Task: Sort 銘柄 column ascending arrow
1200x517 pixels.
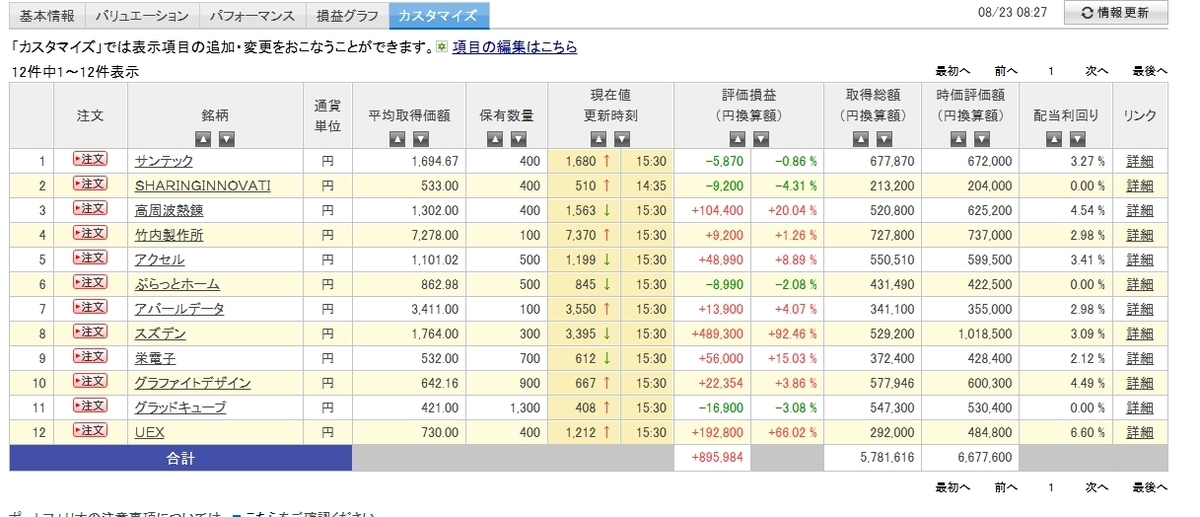Action: tap(203, 139)
